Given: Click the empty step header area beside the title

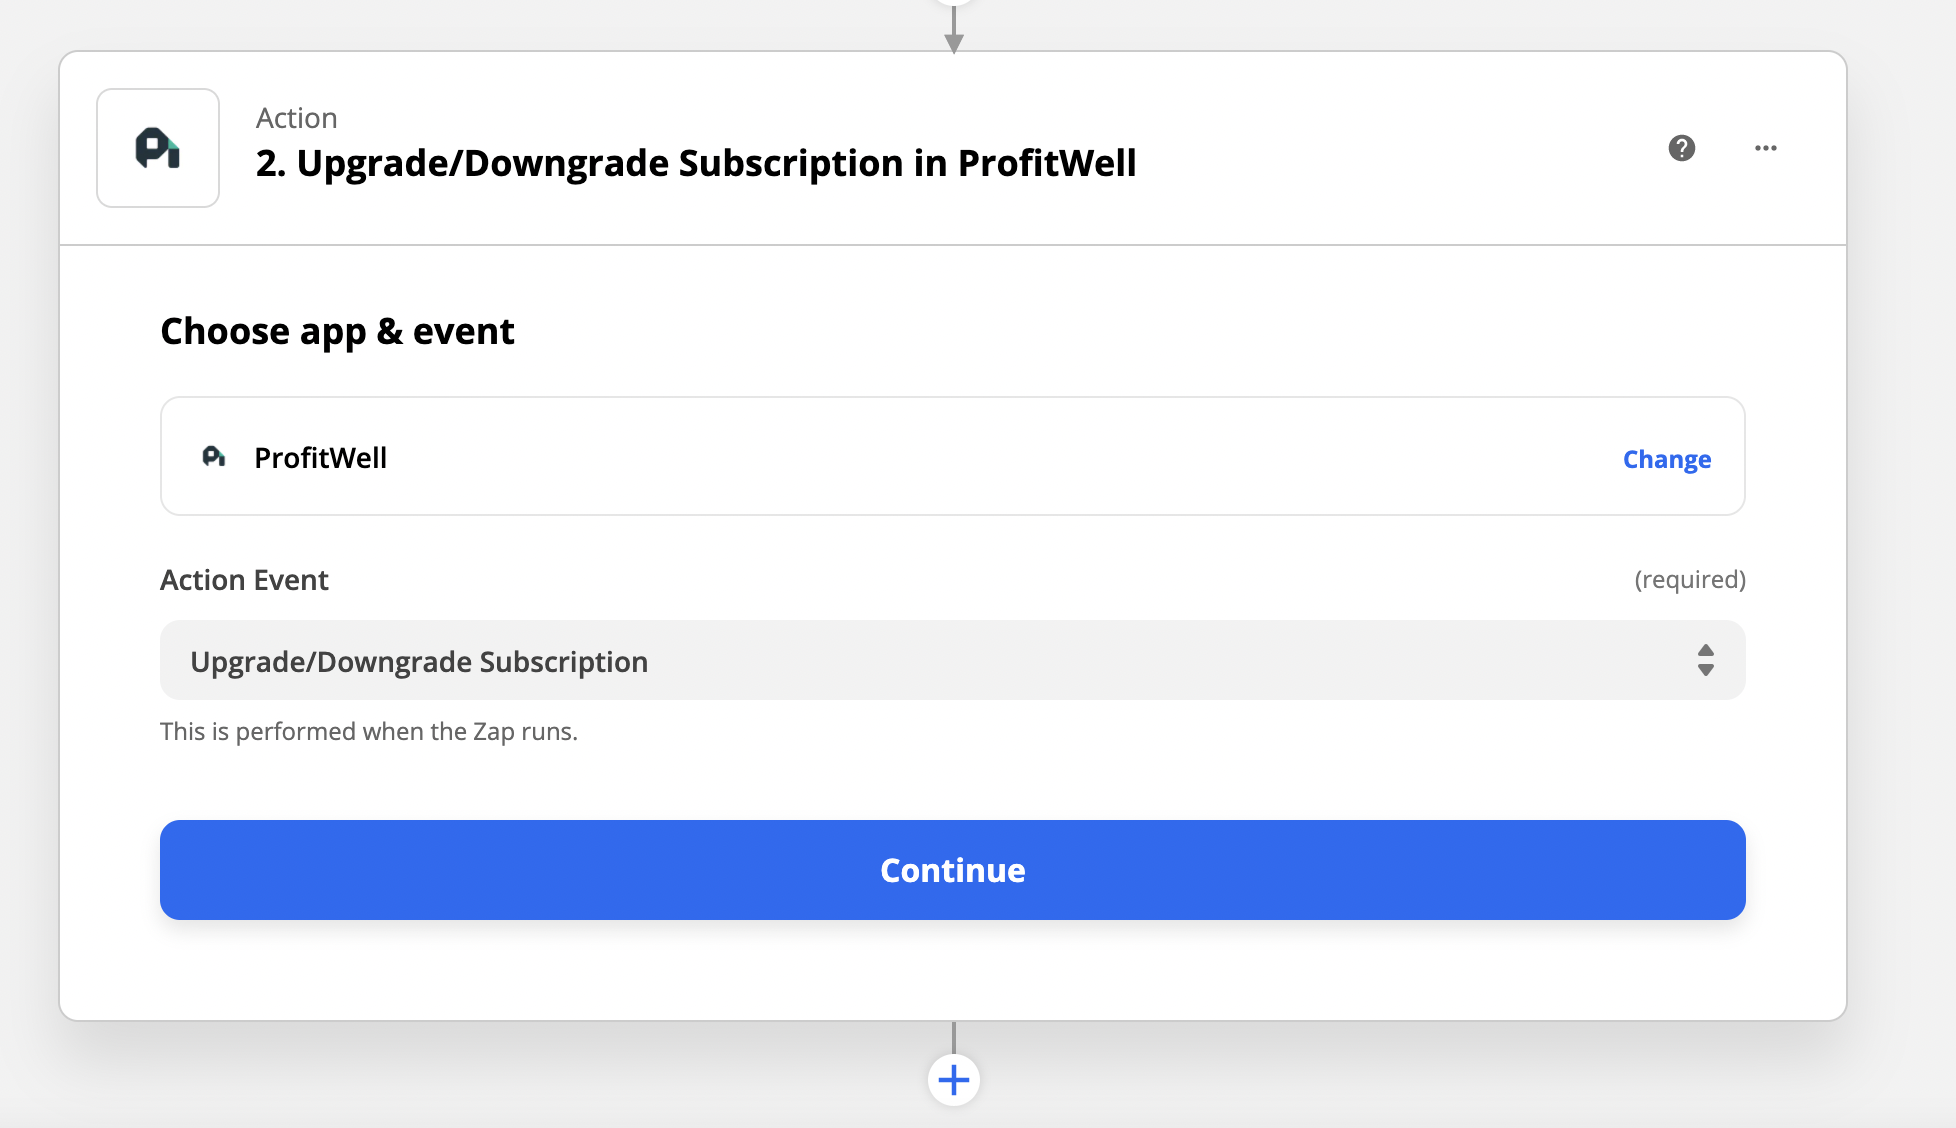Looking at the screenshot, I should coord(1400,148).
